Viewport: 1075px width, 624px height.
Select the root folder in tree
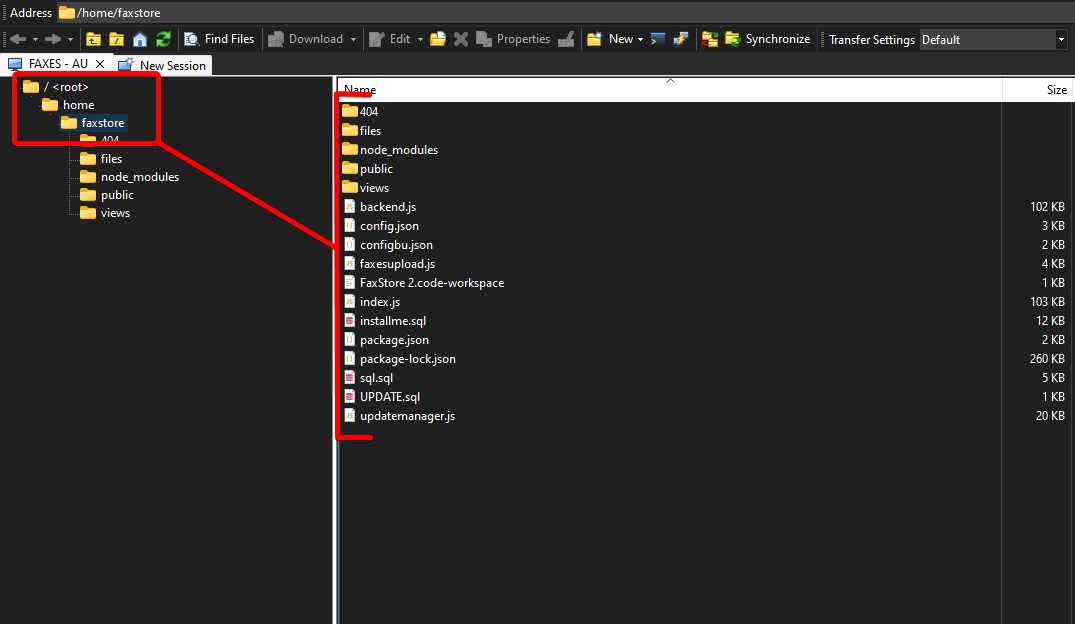pyautogui.click(x=66, y=87)
